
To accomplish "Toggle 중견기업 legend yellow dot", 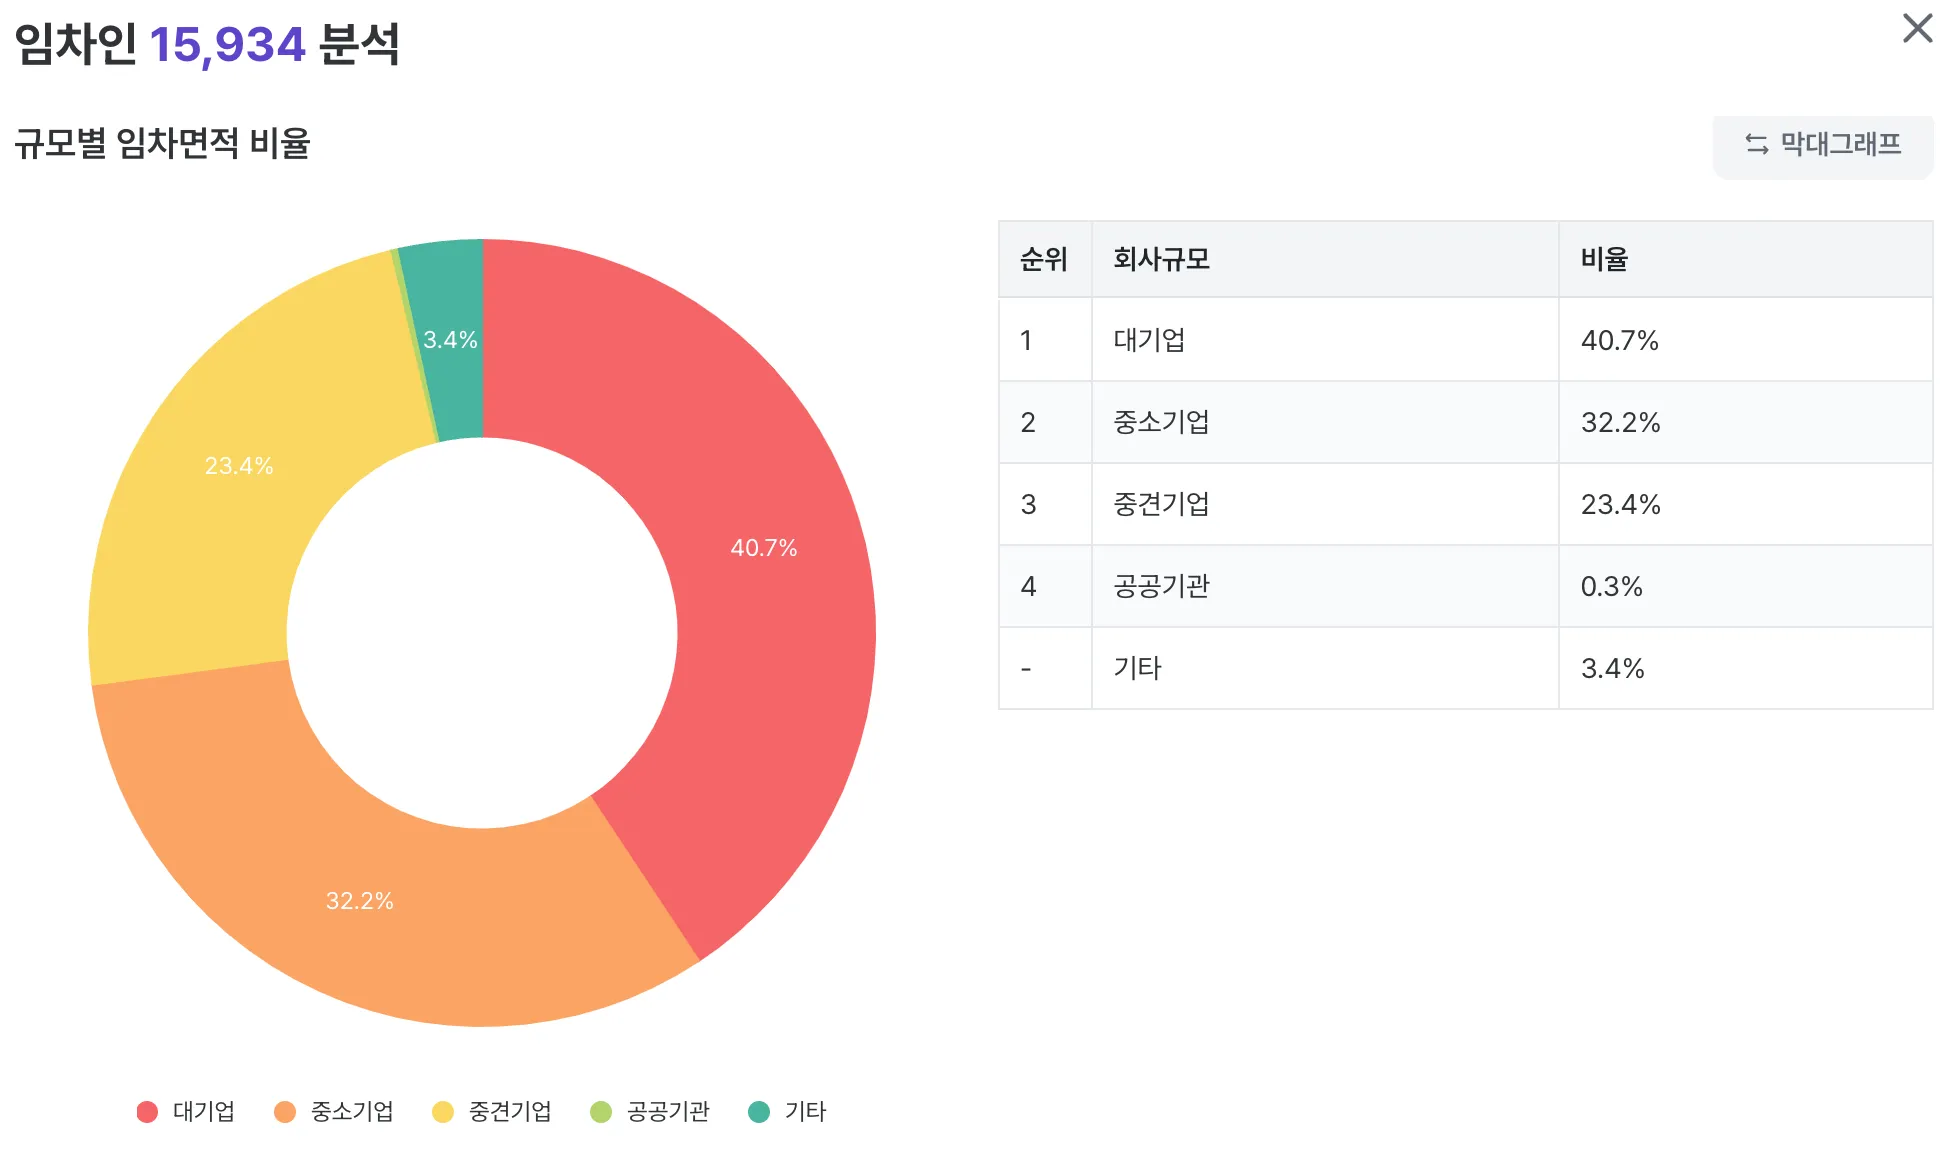I will coord(443,1112).
